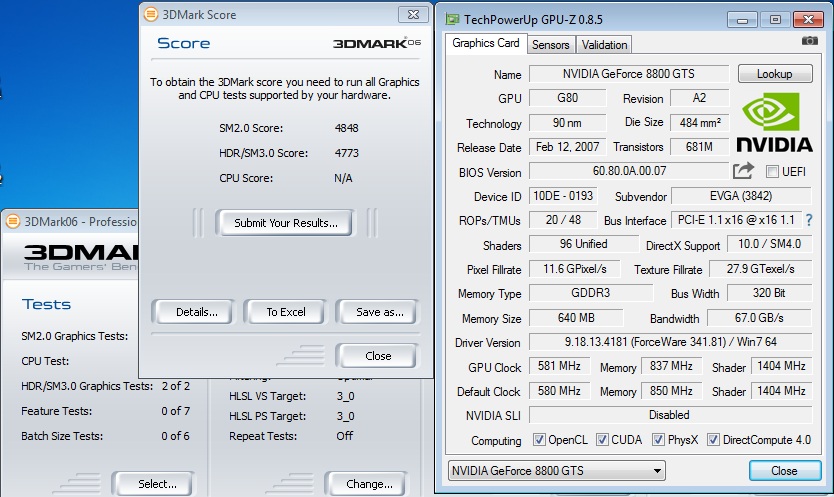Switch to the Graphics Card tab
This screenshot has height=497, width=834.
(x=486, y=43)
